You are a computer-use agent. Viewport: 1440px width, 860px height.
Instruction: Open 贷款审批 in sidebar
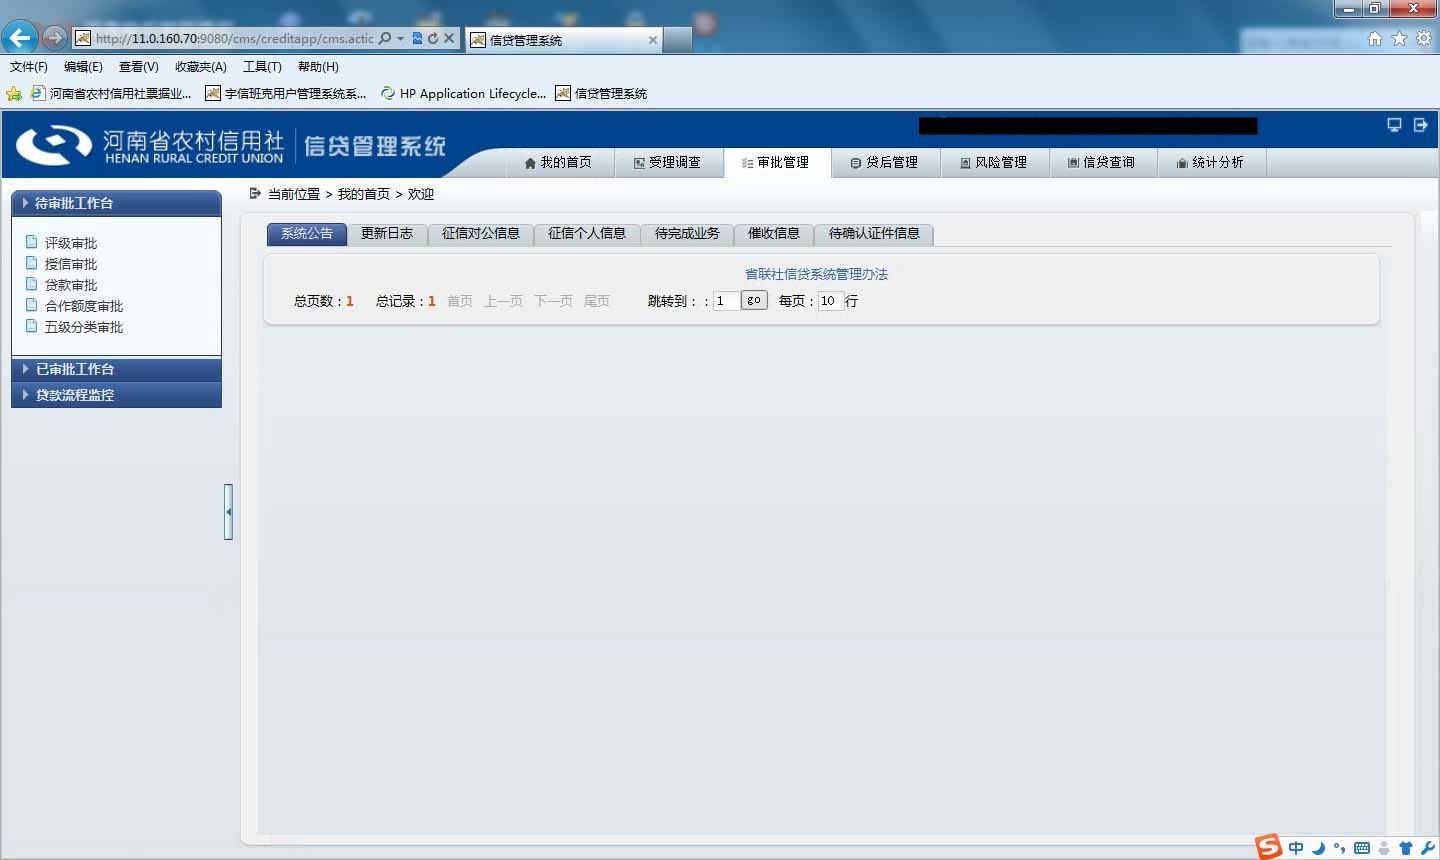tap(71, 285)
